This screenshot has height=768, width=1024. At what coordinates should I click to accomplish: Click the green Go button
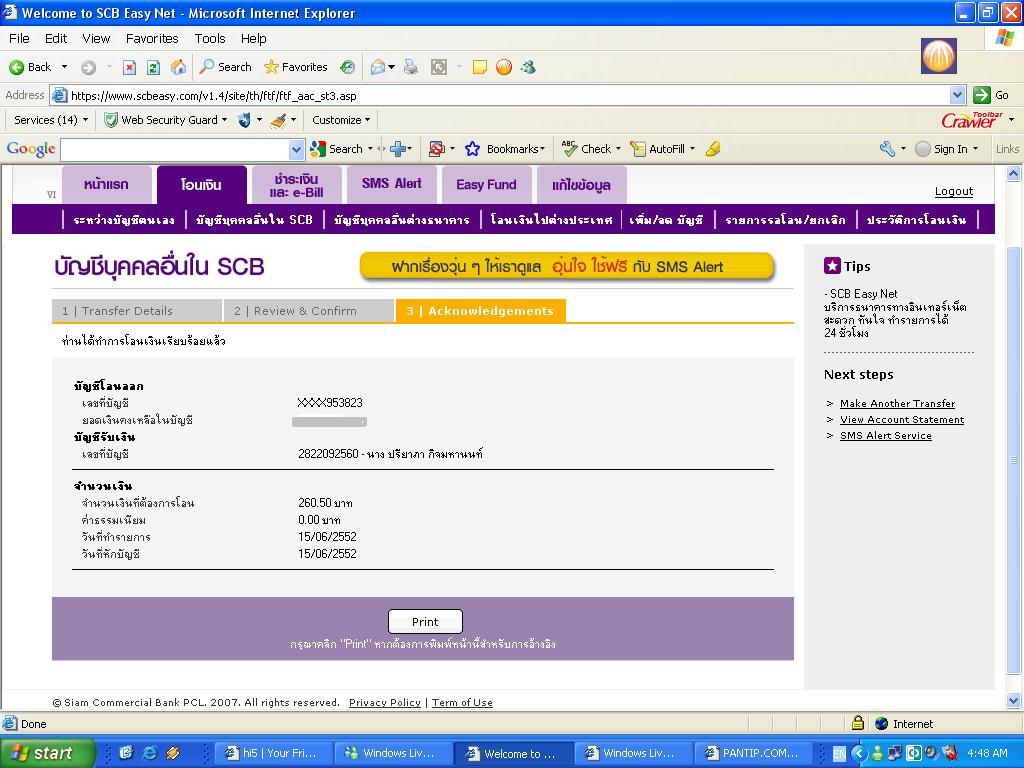(991, 95)
